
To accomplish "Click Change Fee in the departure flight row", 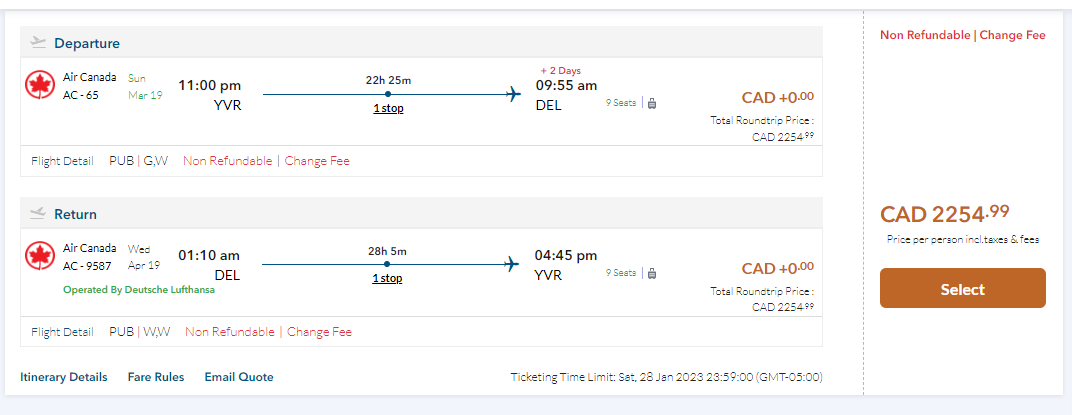I will [x=317, y=161].
